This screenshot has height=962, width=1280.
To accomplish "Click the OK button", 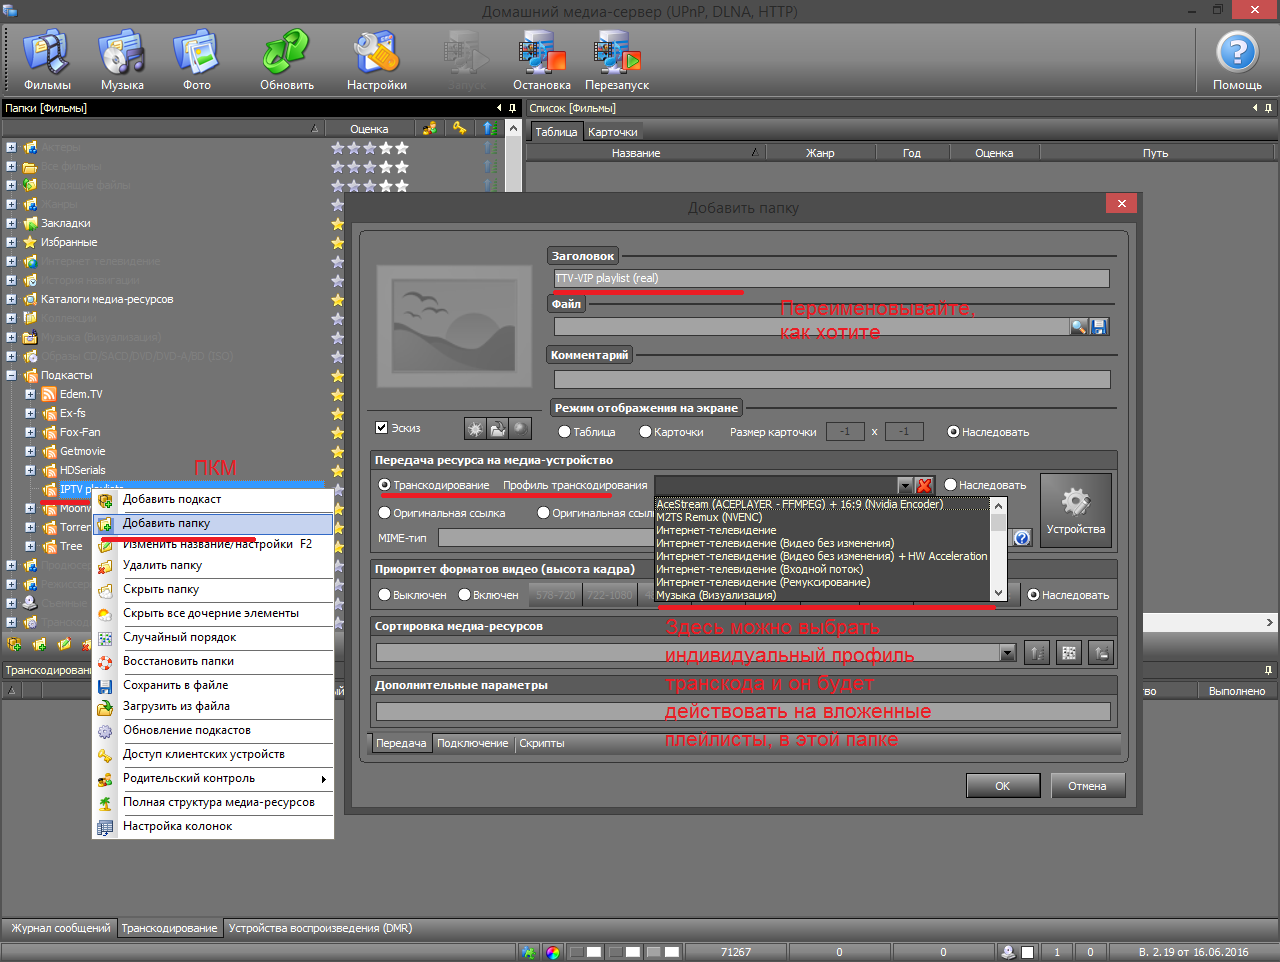I will [x=1002, y=786].
